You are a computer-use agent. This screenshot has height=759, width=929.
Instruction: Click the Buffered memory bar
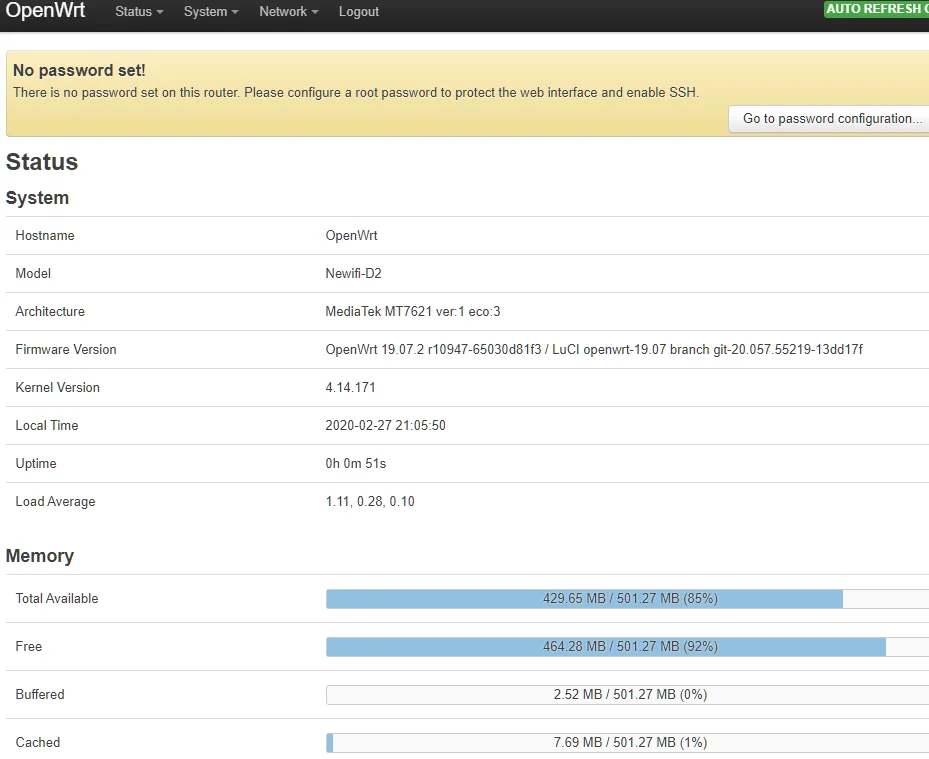pyautogui.click(x=625, y=694)
